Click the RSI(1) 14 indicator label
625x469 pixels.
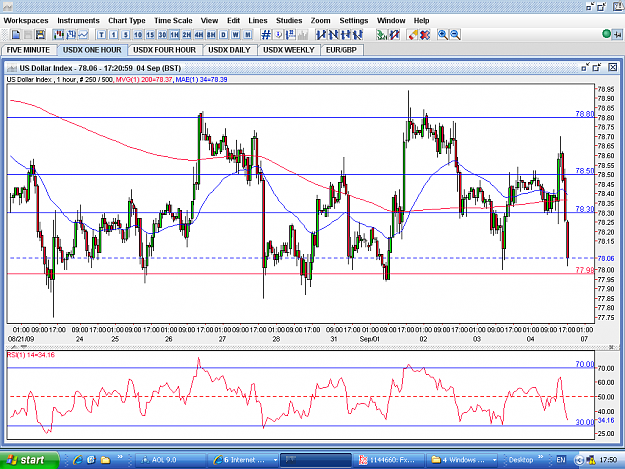click(31, 355)
